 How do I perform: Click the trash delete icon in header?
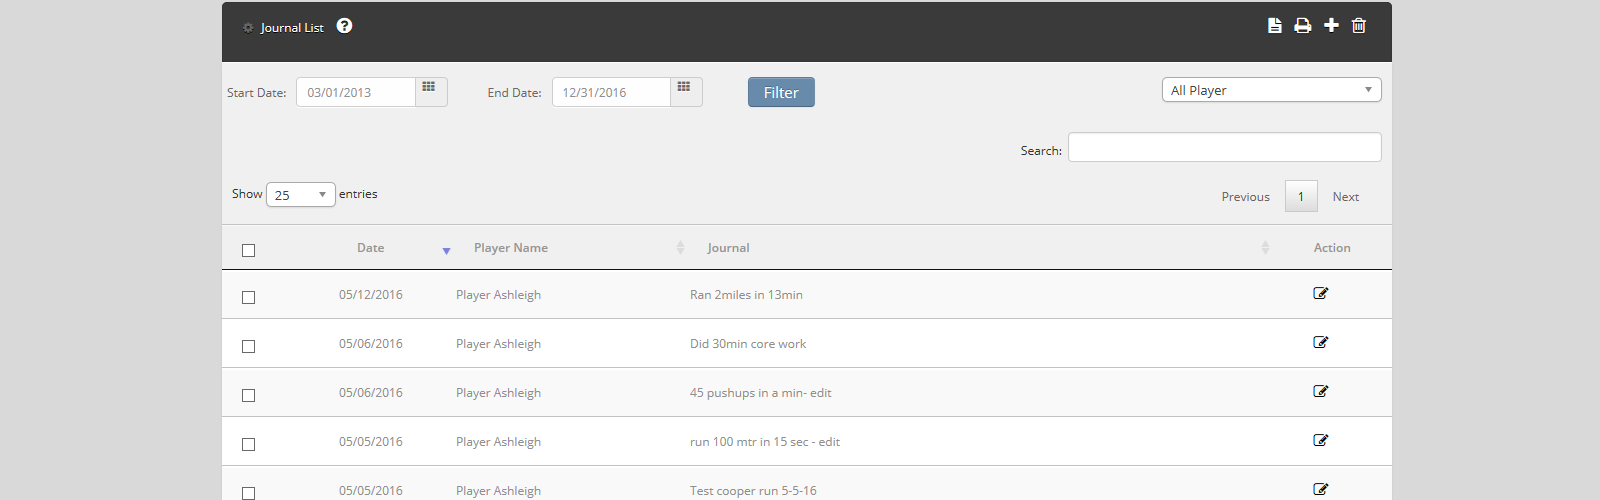1359,26
